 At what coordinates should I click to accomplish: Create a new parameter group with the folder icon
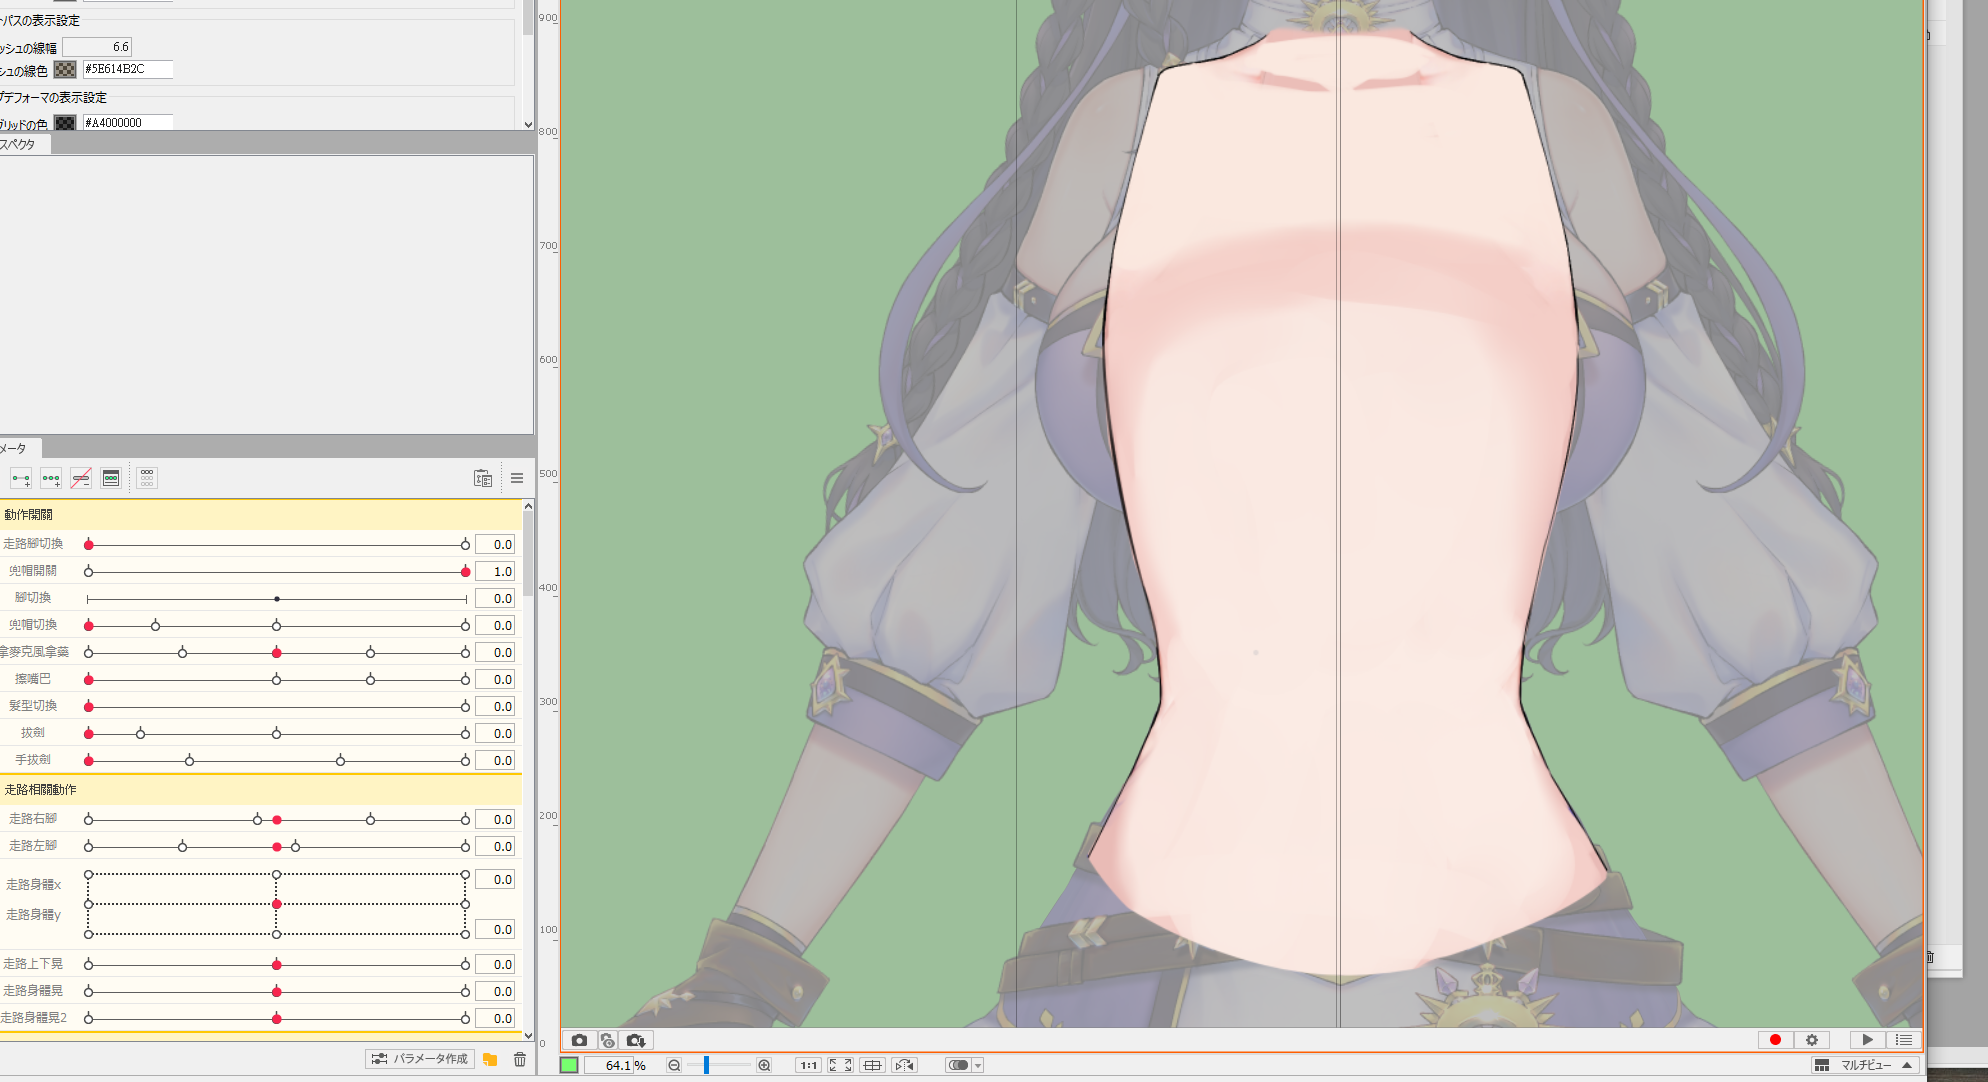coord(490,1059)
